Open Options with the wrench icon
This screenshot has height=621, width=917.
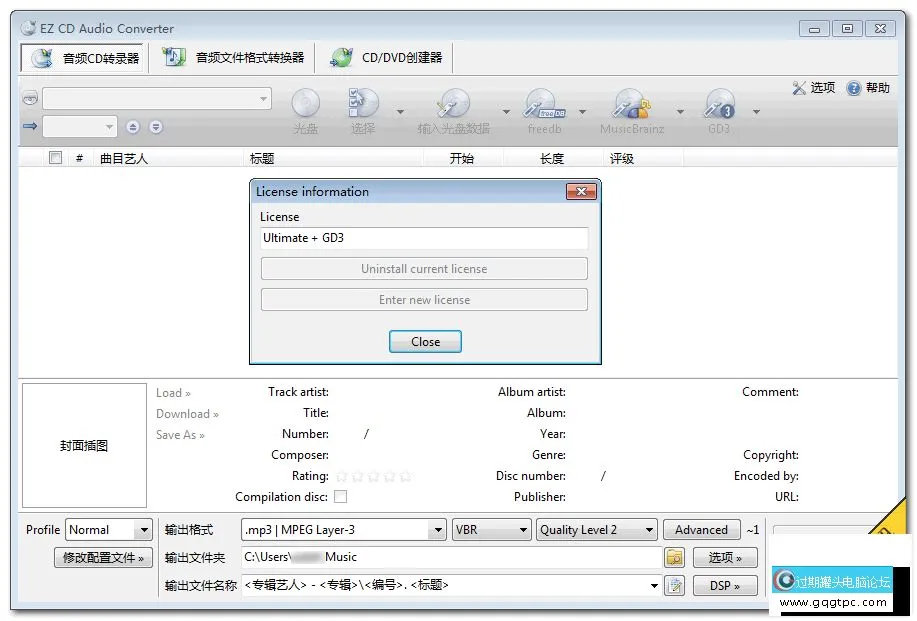(799, 88)
